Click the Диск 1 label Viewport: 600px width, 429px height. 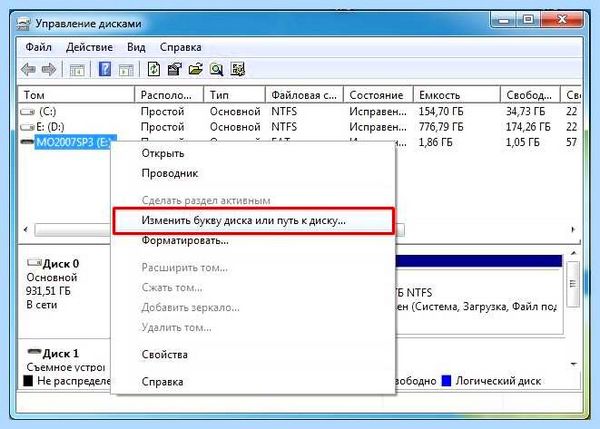click(x=61, y=353)
